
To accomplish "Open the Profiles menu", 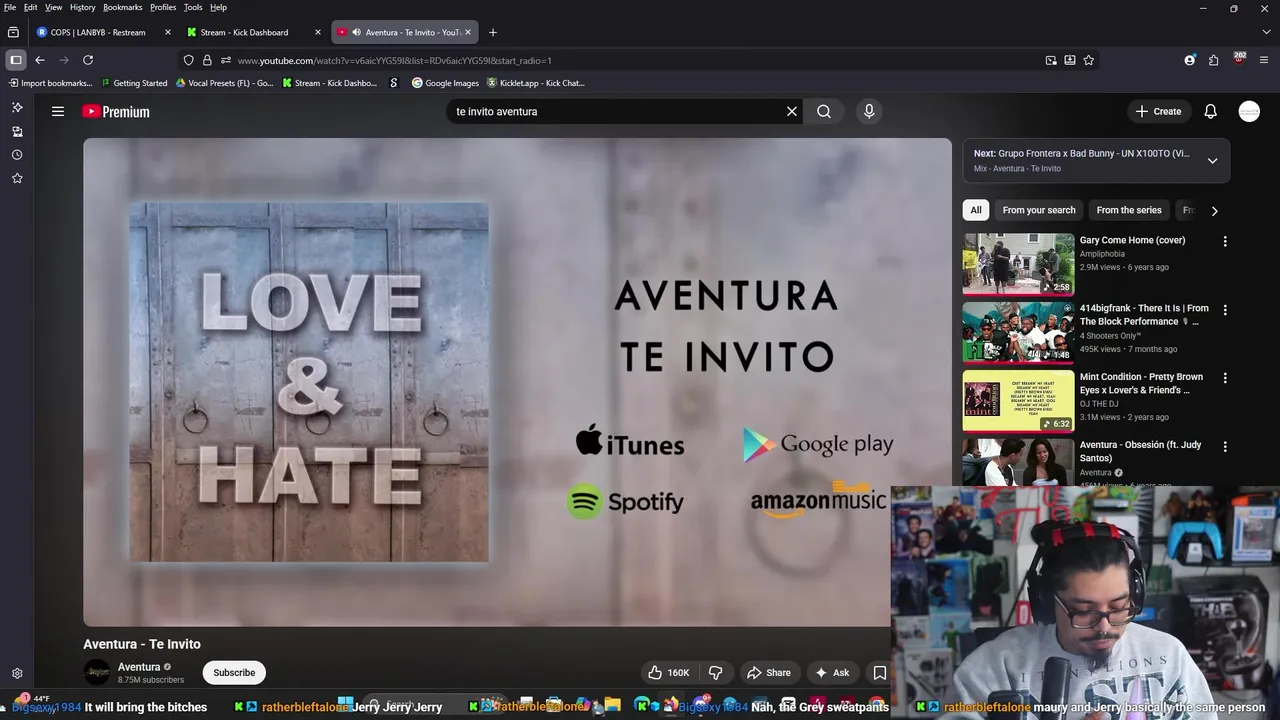I will pos(163,7).
